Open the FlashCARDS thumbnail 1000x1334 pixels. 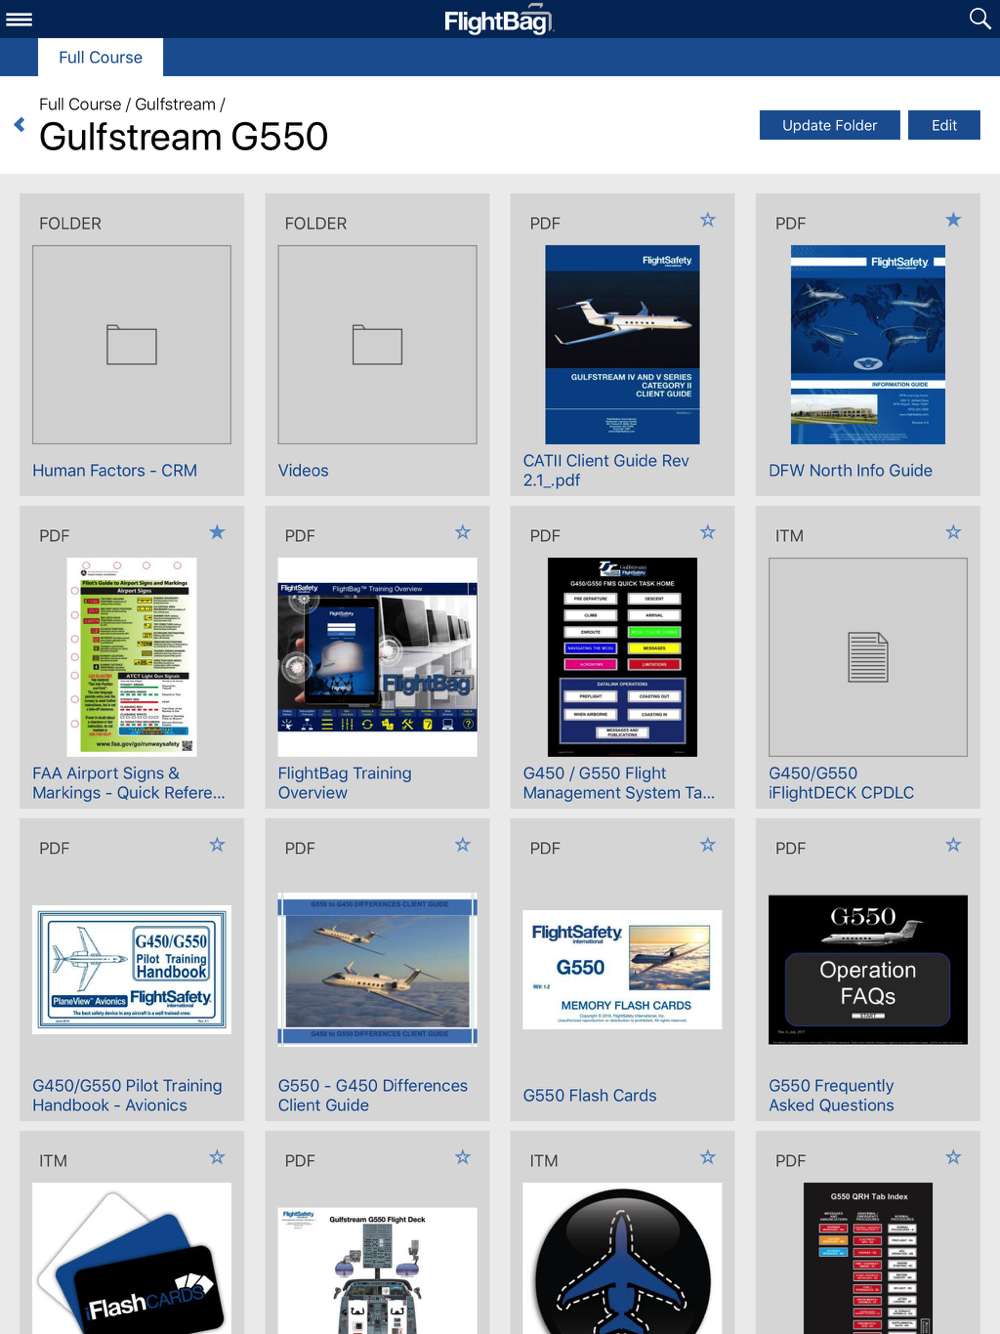[x=132, y=1258]
